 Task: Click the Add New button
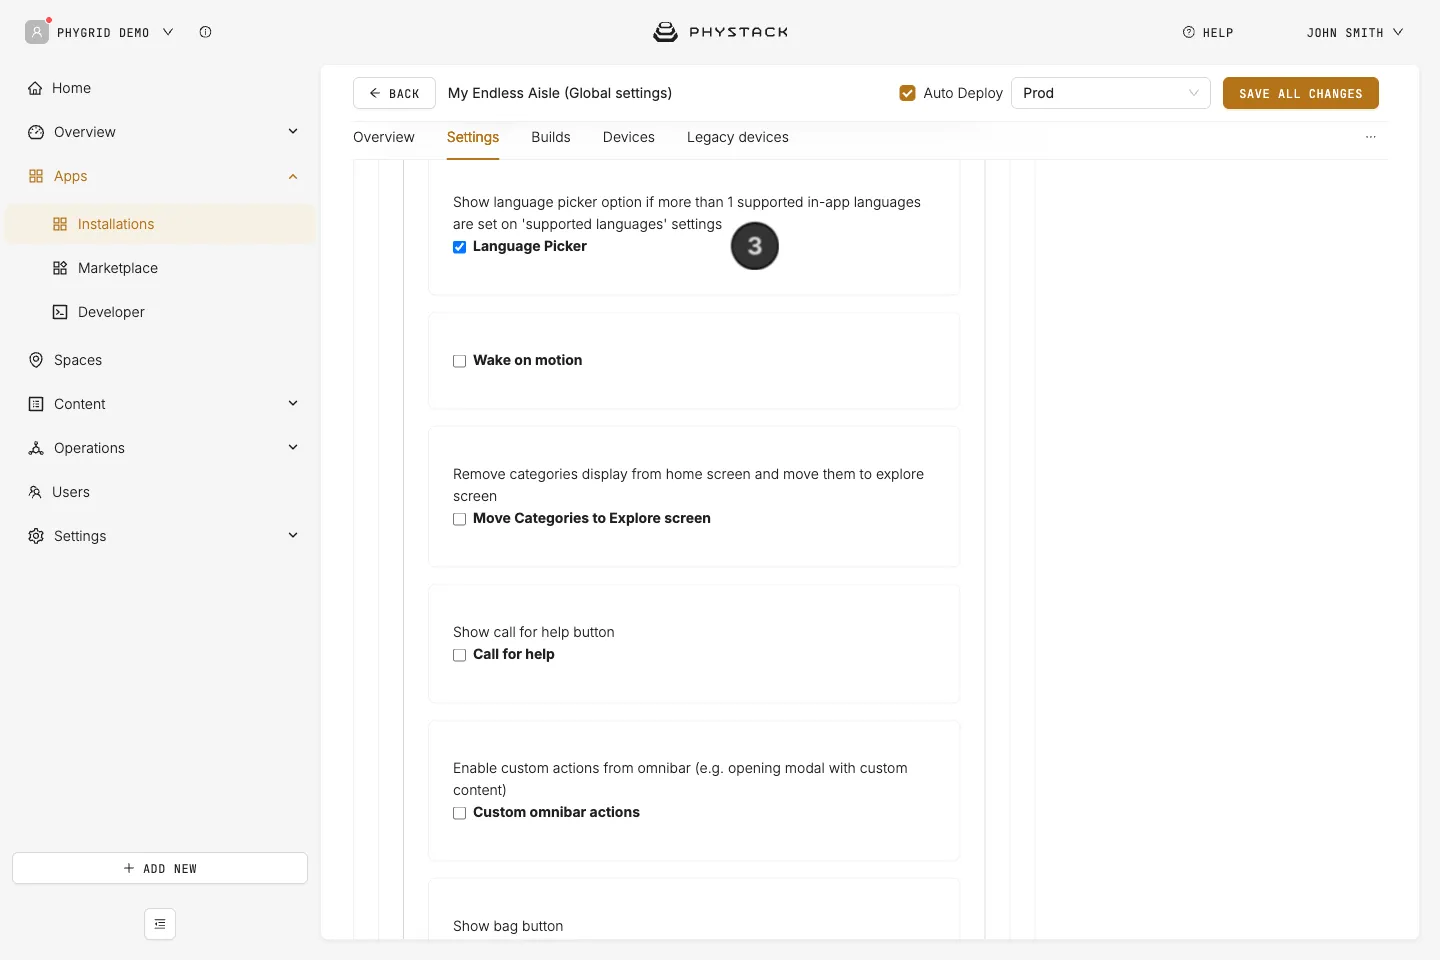(x=160, y=868)
